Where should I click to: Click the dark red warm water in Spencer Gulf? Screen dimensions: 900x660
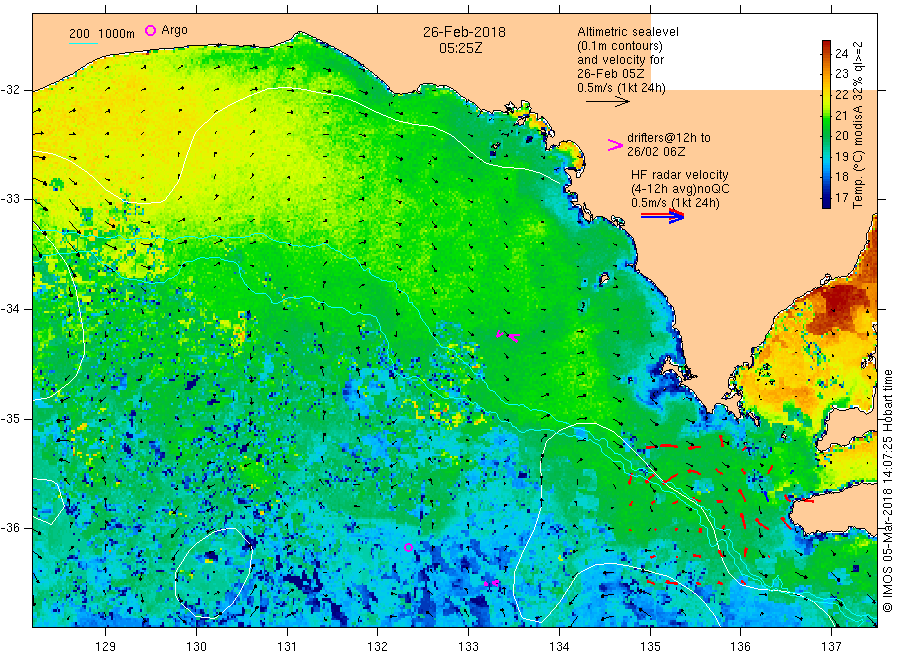coord(838,310)
